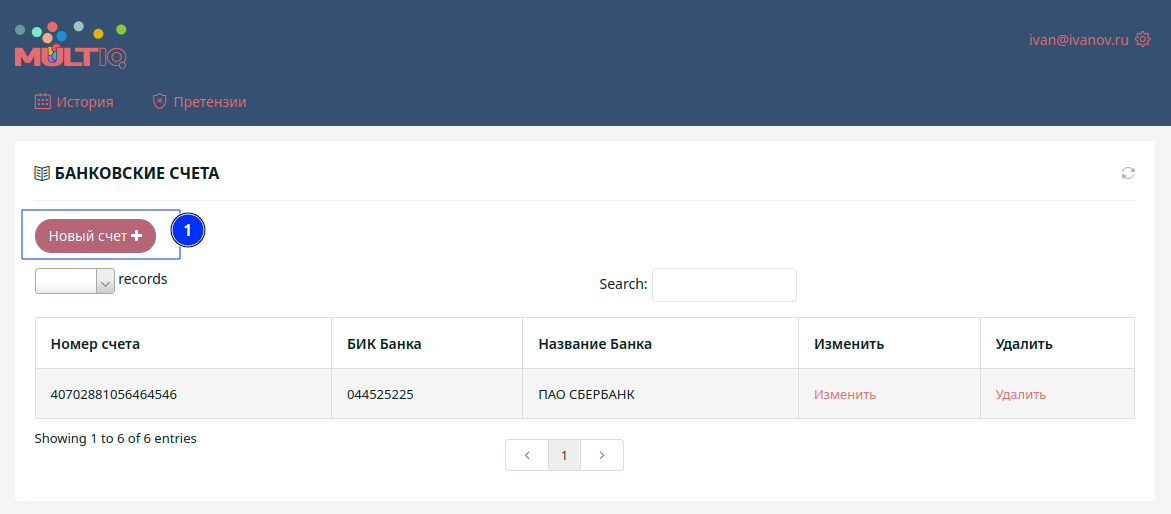This screenshot has width=1171, height=514.
Task: Click the shield icon beside Претензии
Action: click(159, 102)
